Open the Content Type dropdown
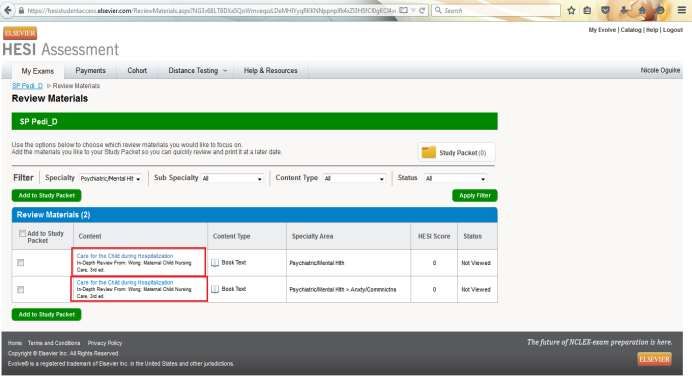 (x=354, y=179)
